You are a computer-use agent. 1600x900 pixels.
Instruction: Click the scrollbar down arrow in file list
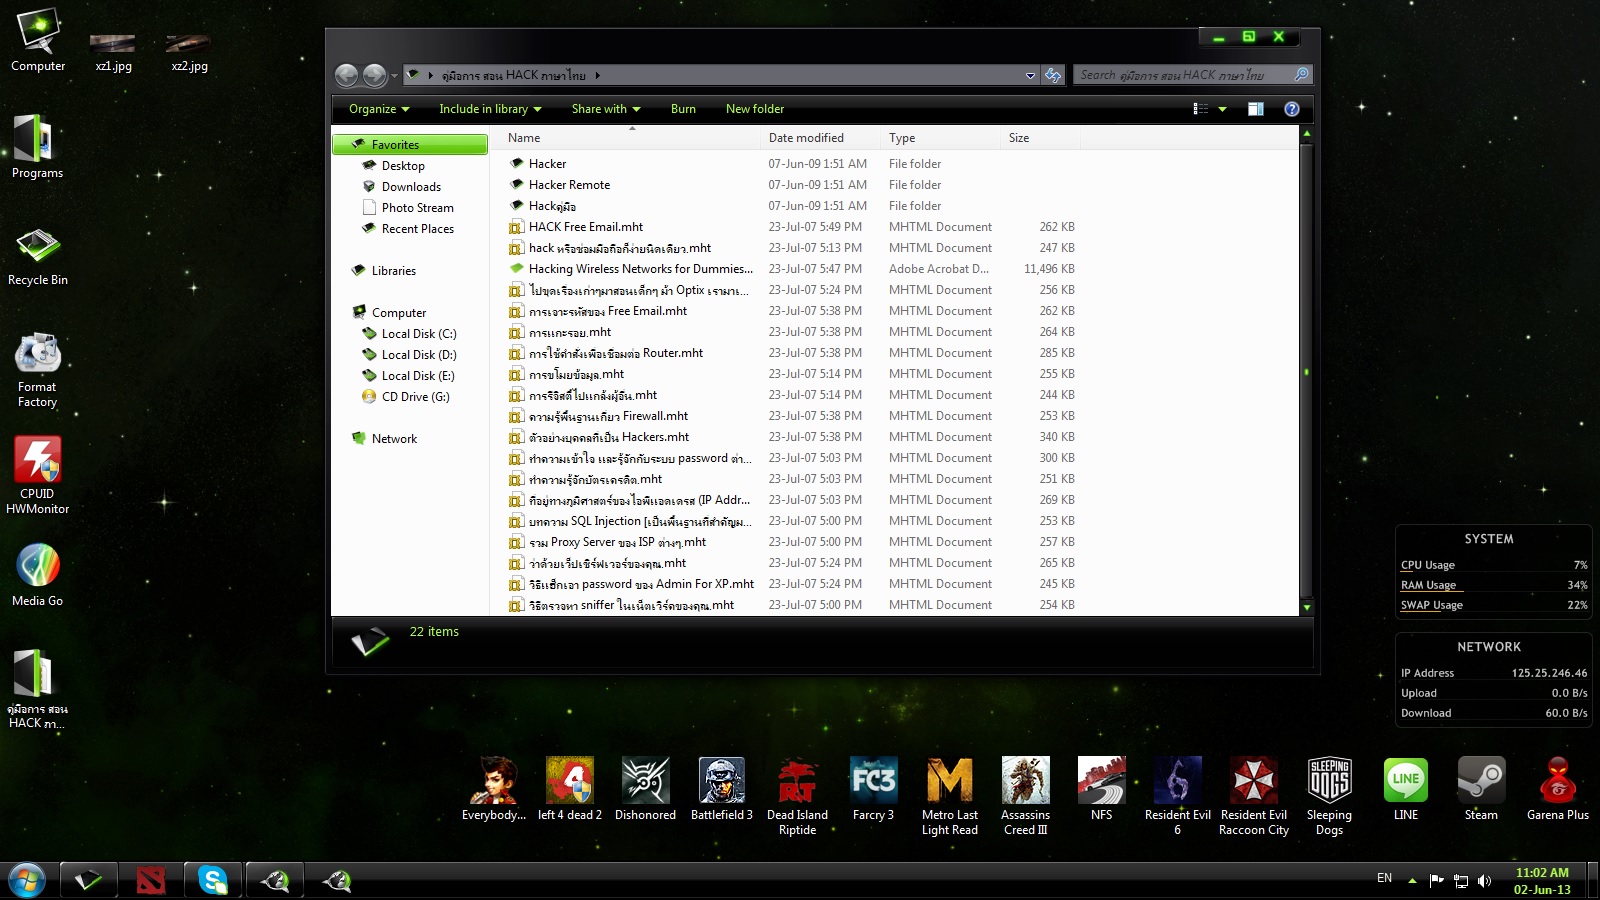pos(1306,607)
